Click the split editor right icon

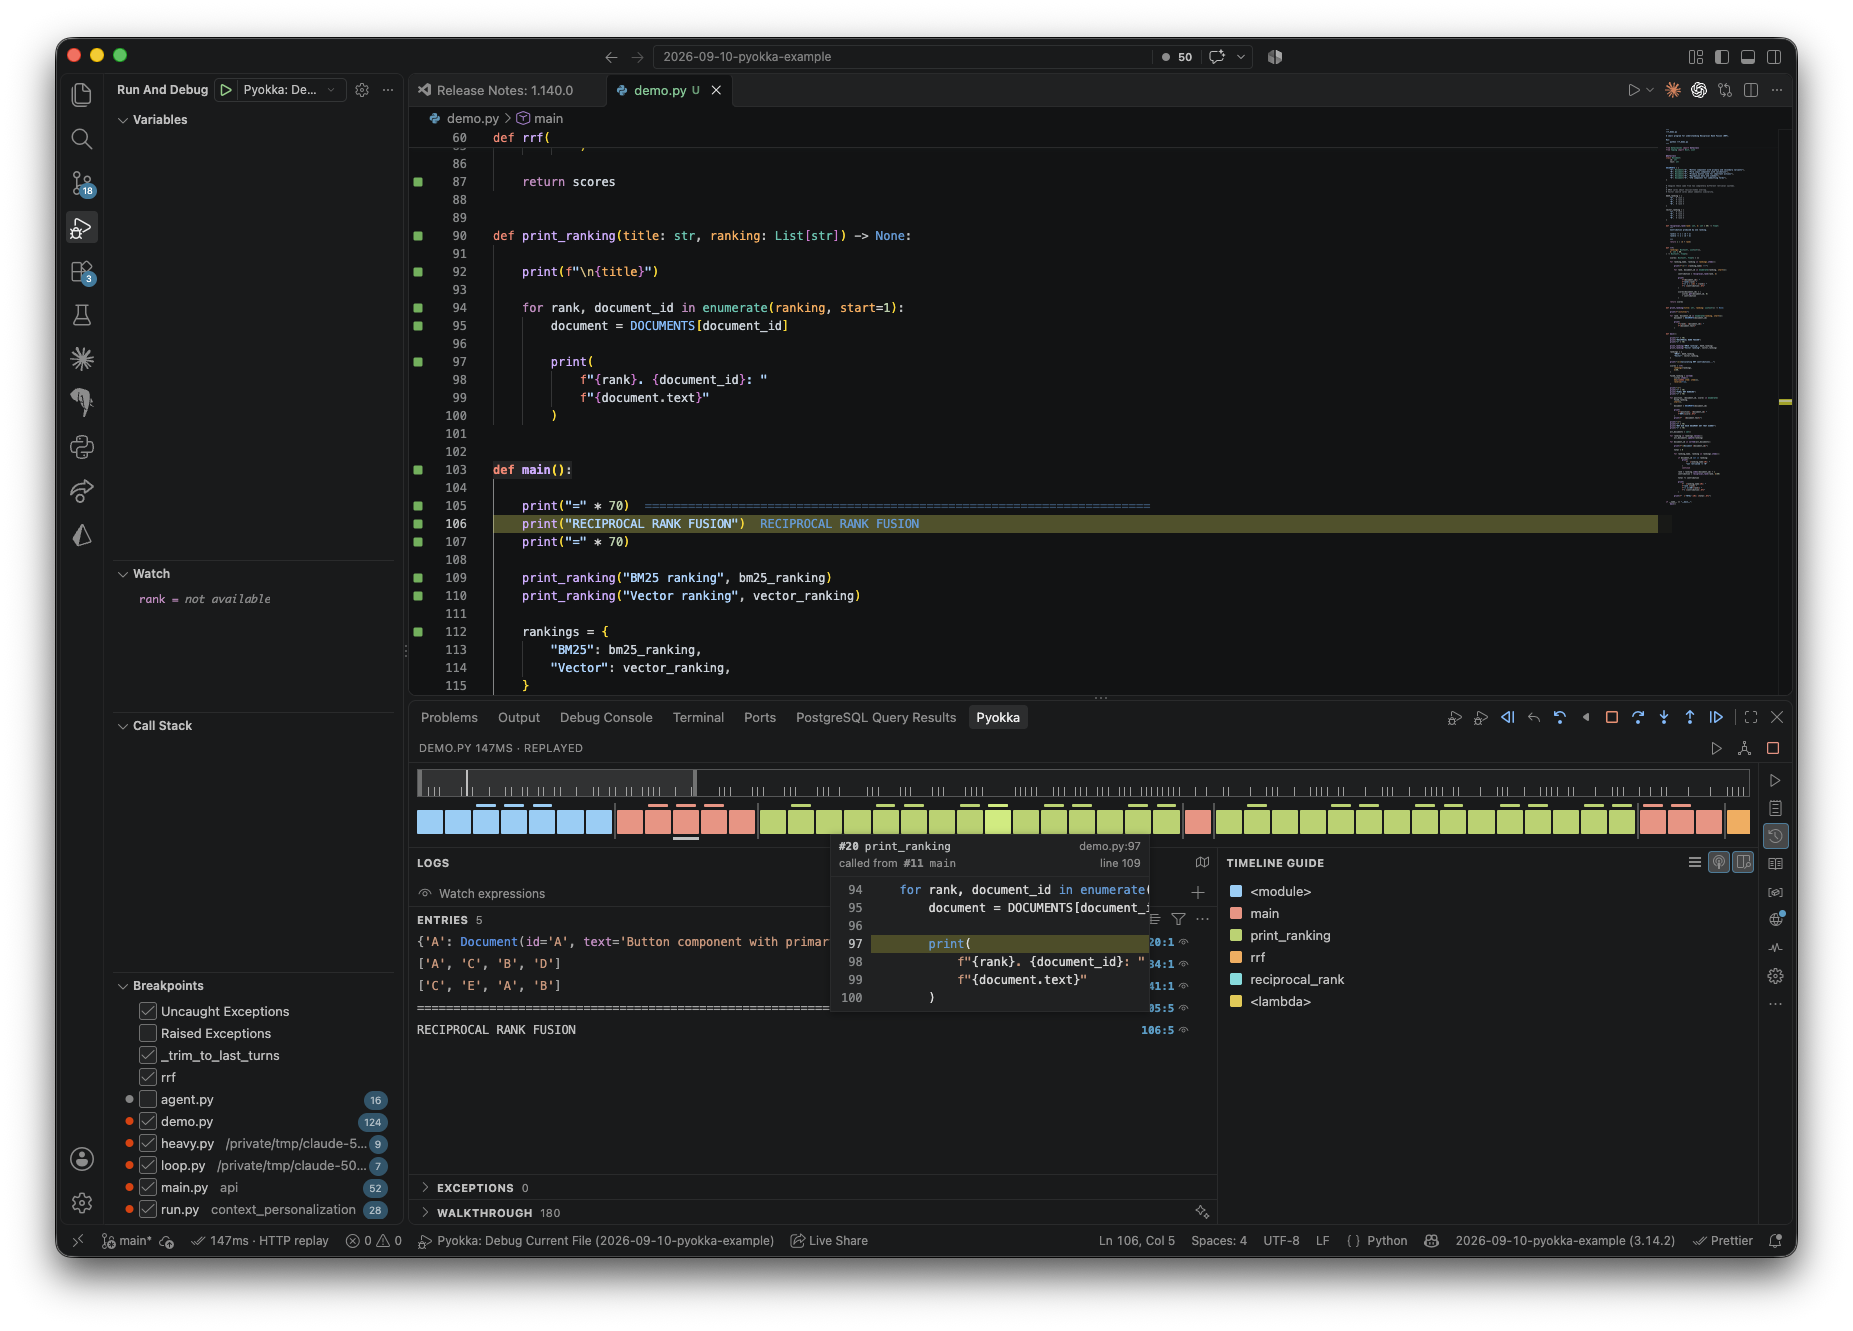[x=1751, y=90]
